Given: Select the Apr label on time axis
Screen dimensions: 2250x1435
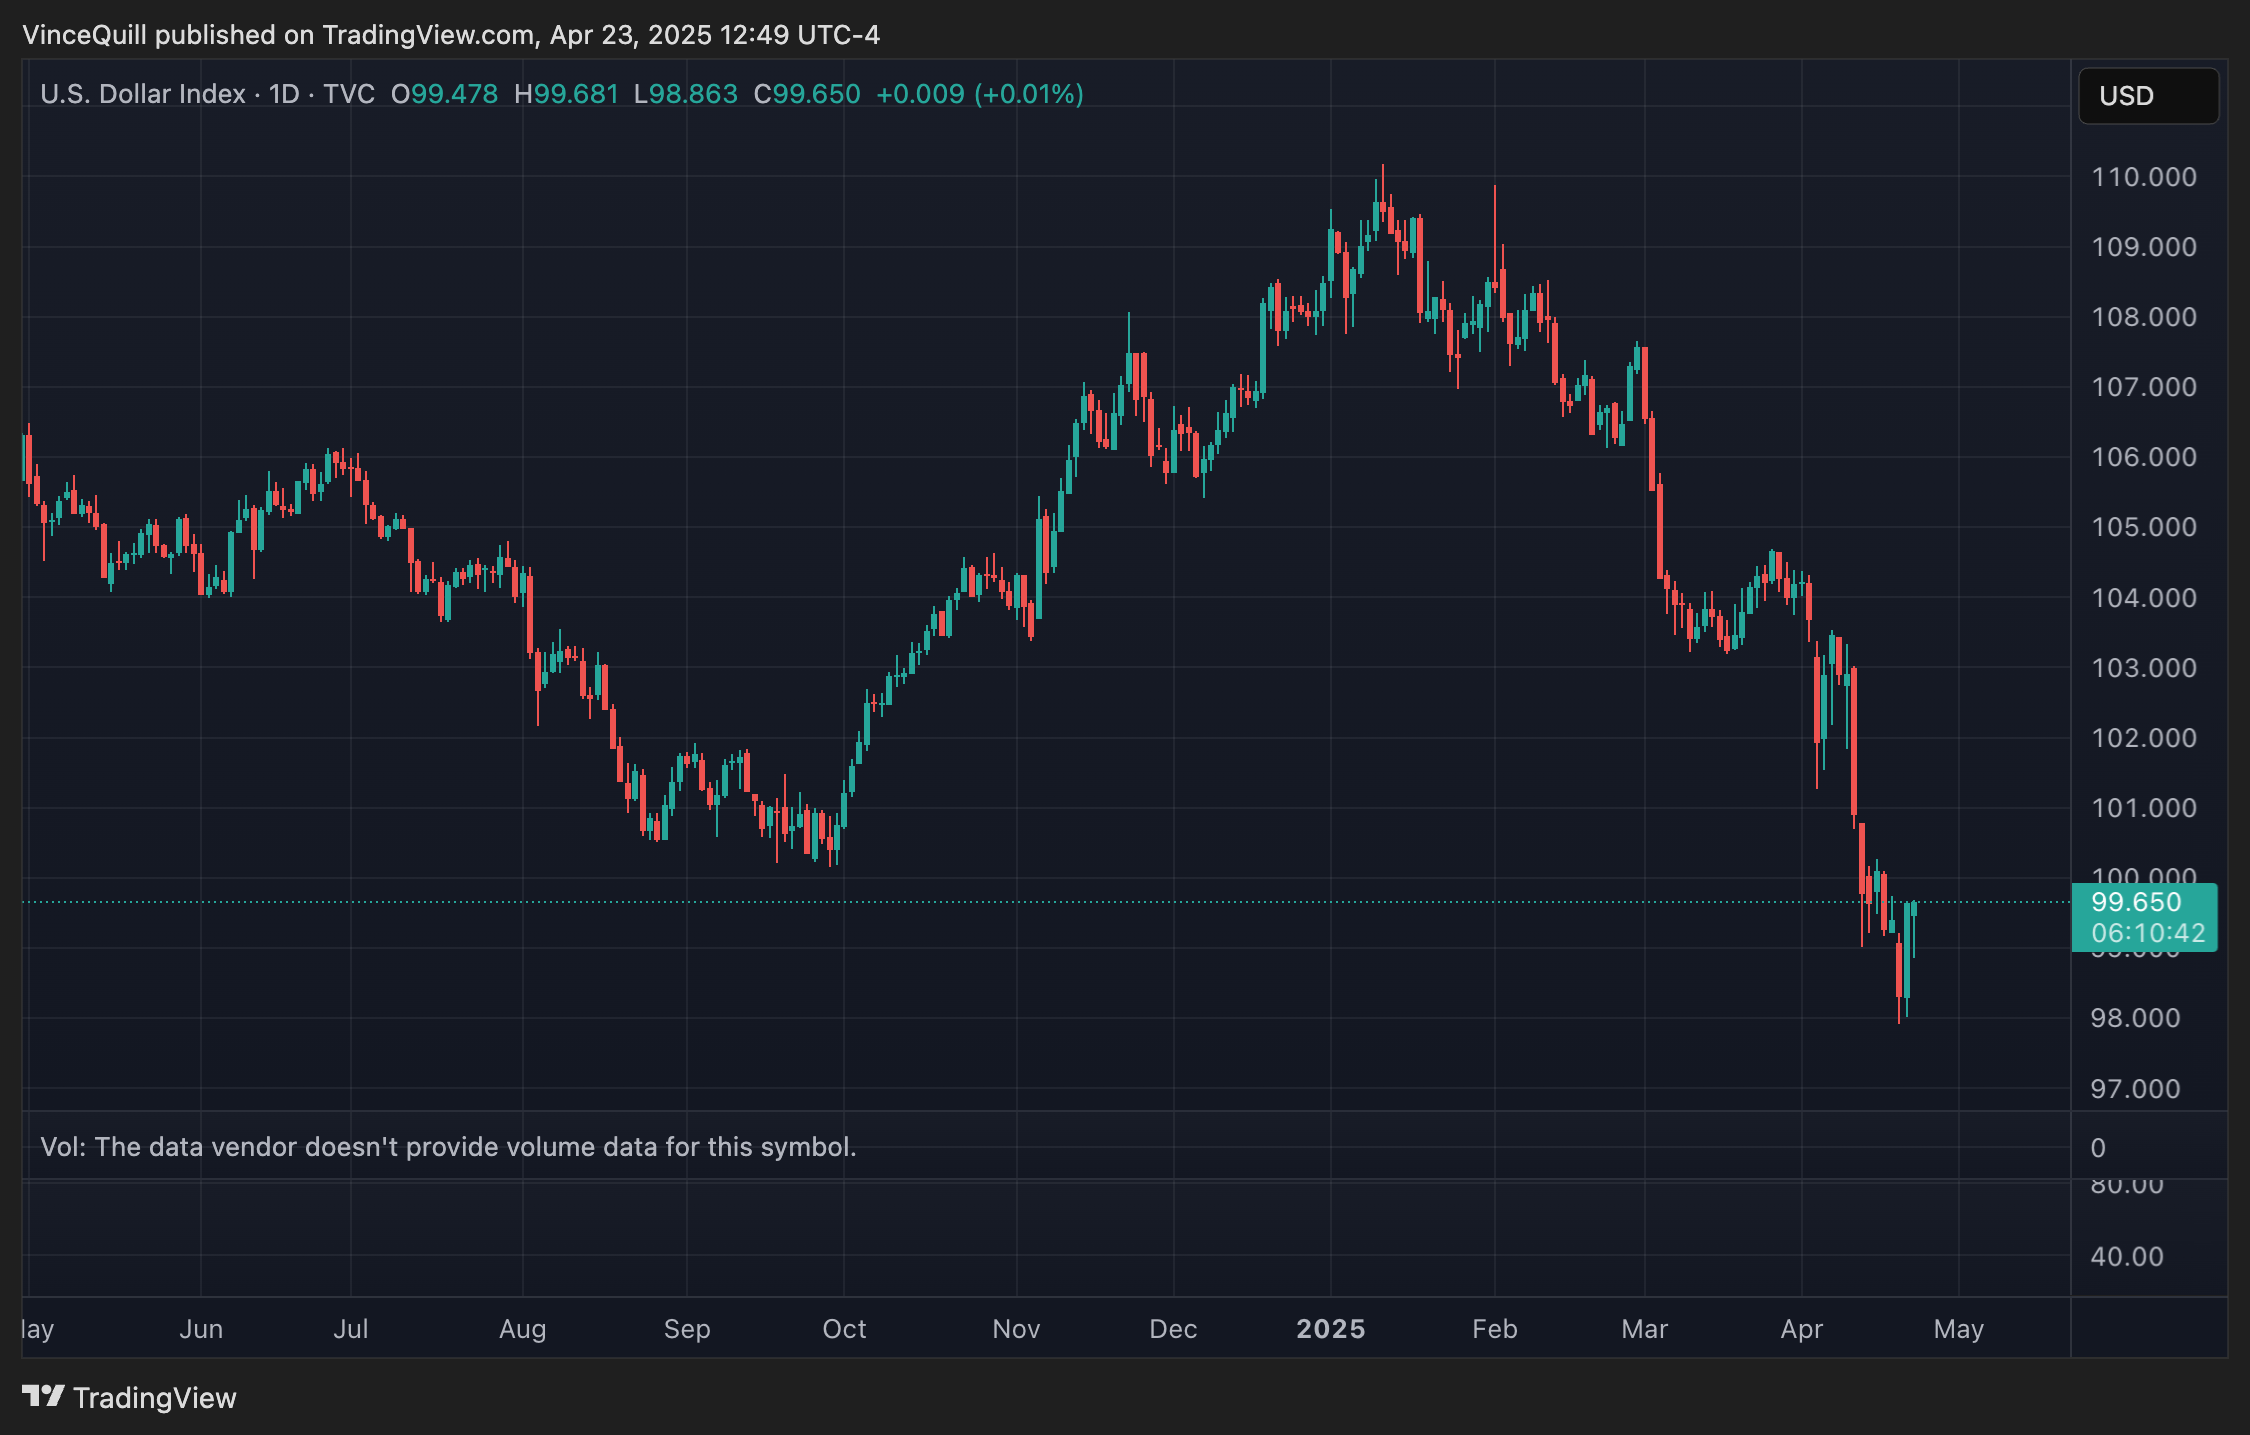Looking at the screenshot, I should pos(1801,1329).
